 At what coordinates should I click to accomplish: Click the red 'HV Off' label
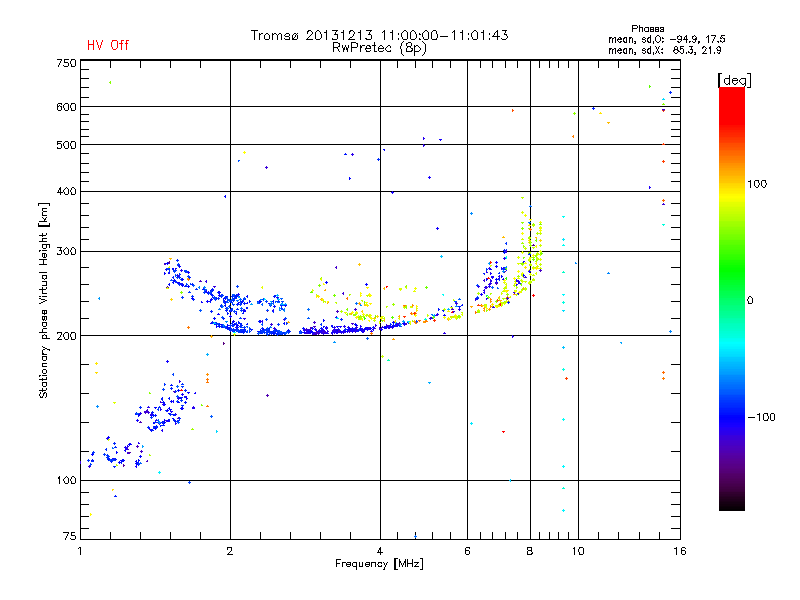108,45
